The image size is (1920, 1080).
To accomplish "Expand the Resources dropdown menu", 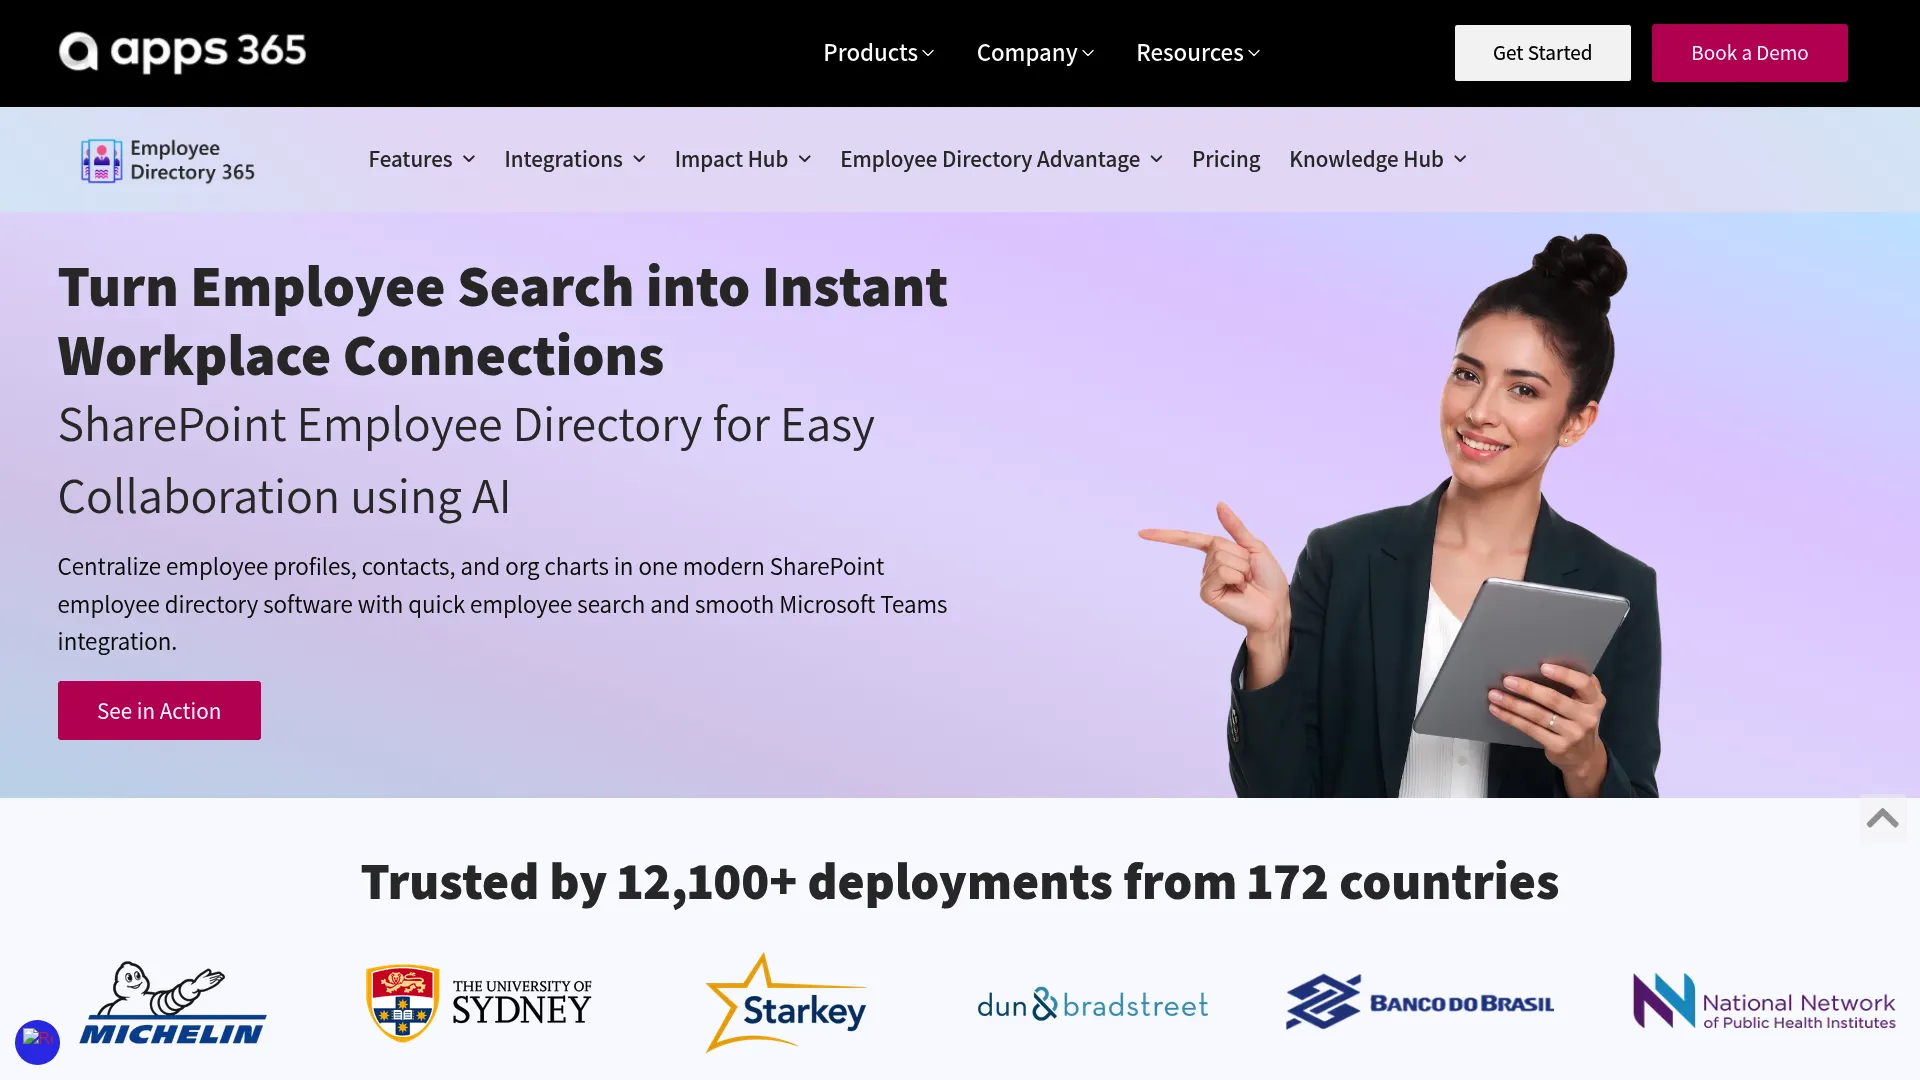I will [x=1198, y=53].
